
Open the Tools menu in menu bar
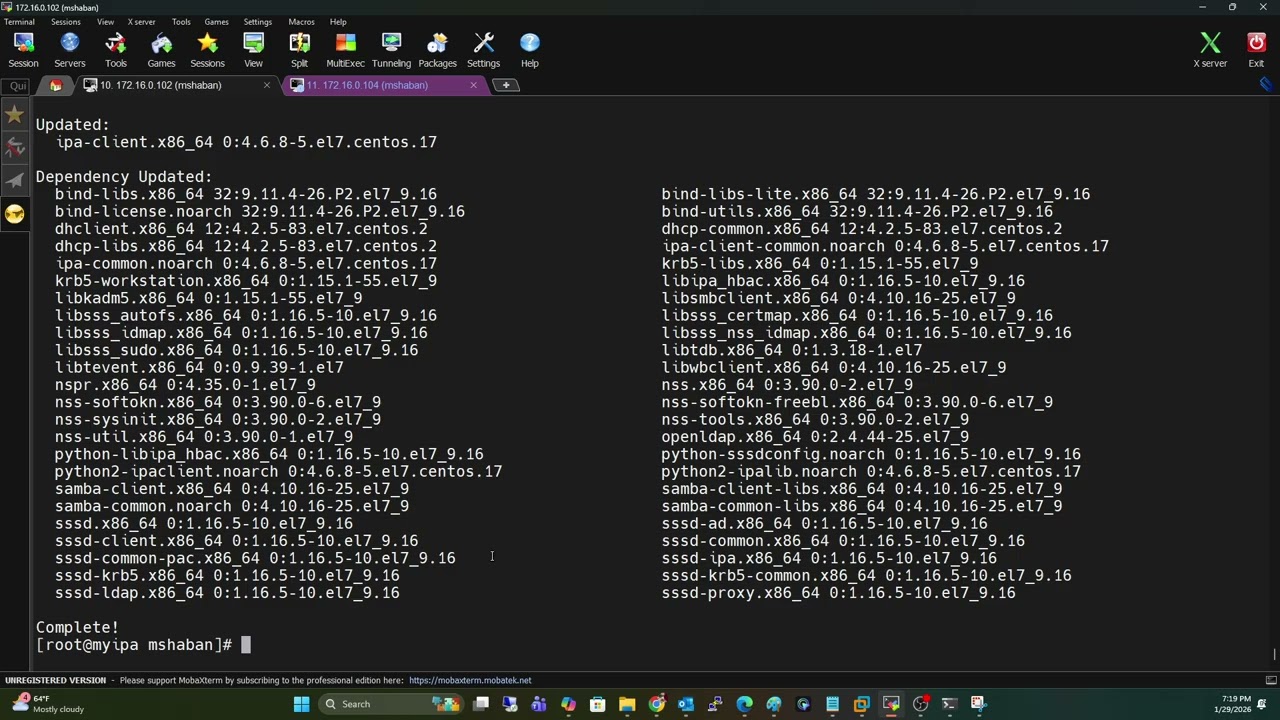pyautogui.click(x=181, y=22)
